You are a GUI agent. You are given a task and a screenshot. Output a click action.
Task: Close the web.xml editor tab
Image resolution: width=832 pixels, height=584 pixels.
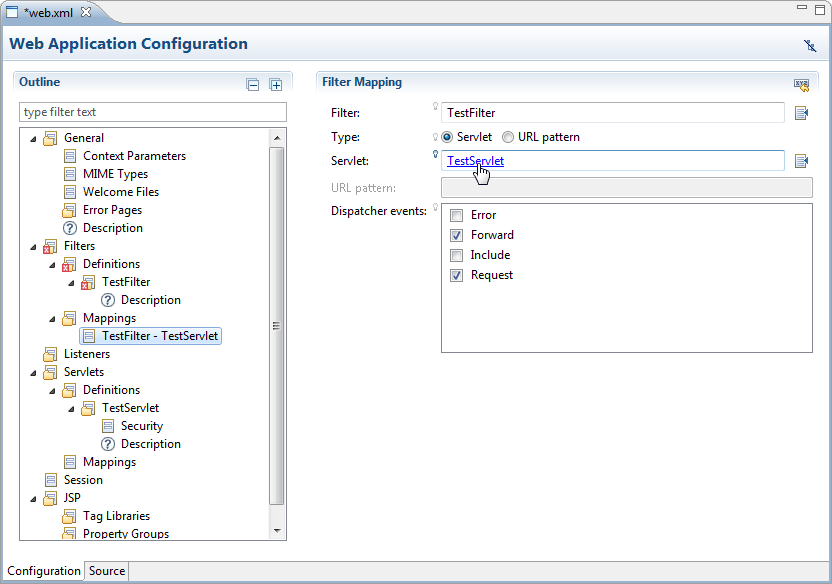tap(86, 12)
